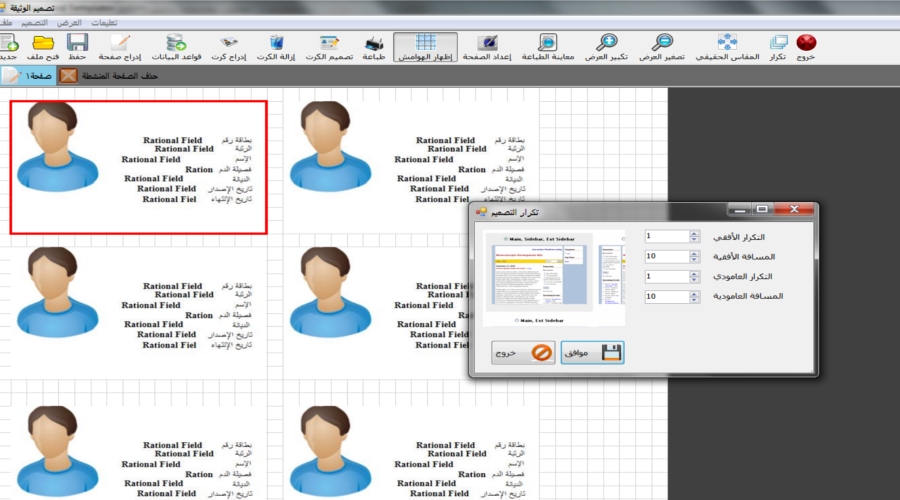The width and height of the screenshot is (900, 500).
Task: Click horizontal distance (المسافة الأفقية) input field
Action: point(665,257)
